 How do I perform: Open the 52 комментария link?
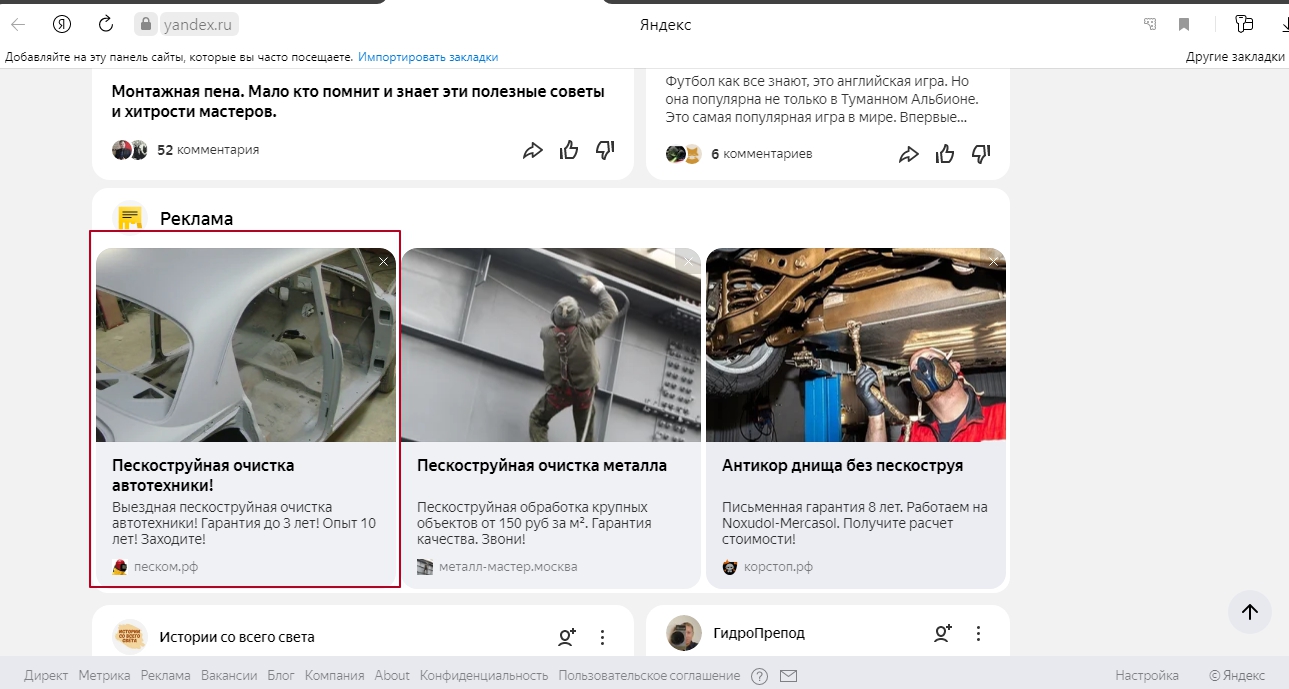click(x=208, y=150)
